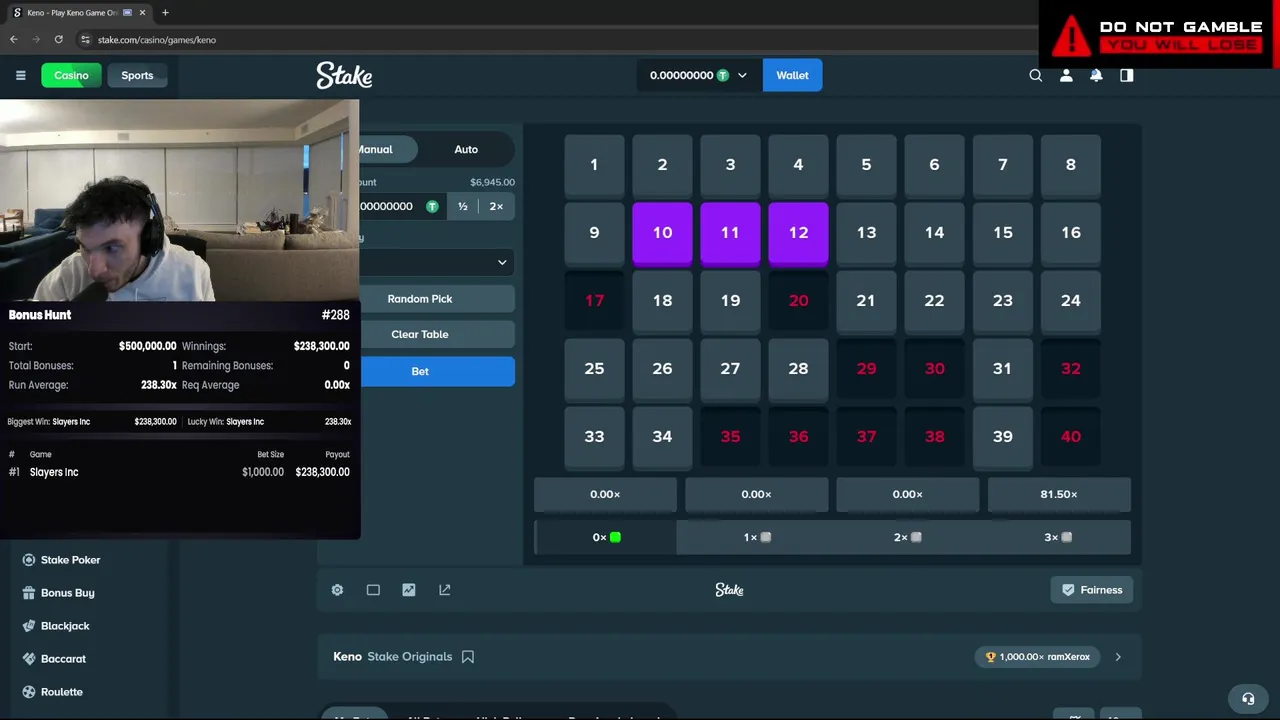Click the 2× hits indicator

pyautogui.click(x=907, y=537)
